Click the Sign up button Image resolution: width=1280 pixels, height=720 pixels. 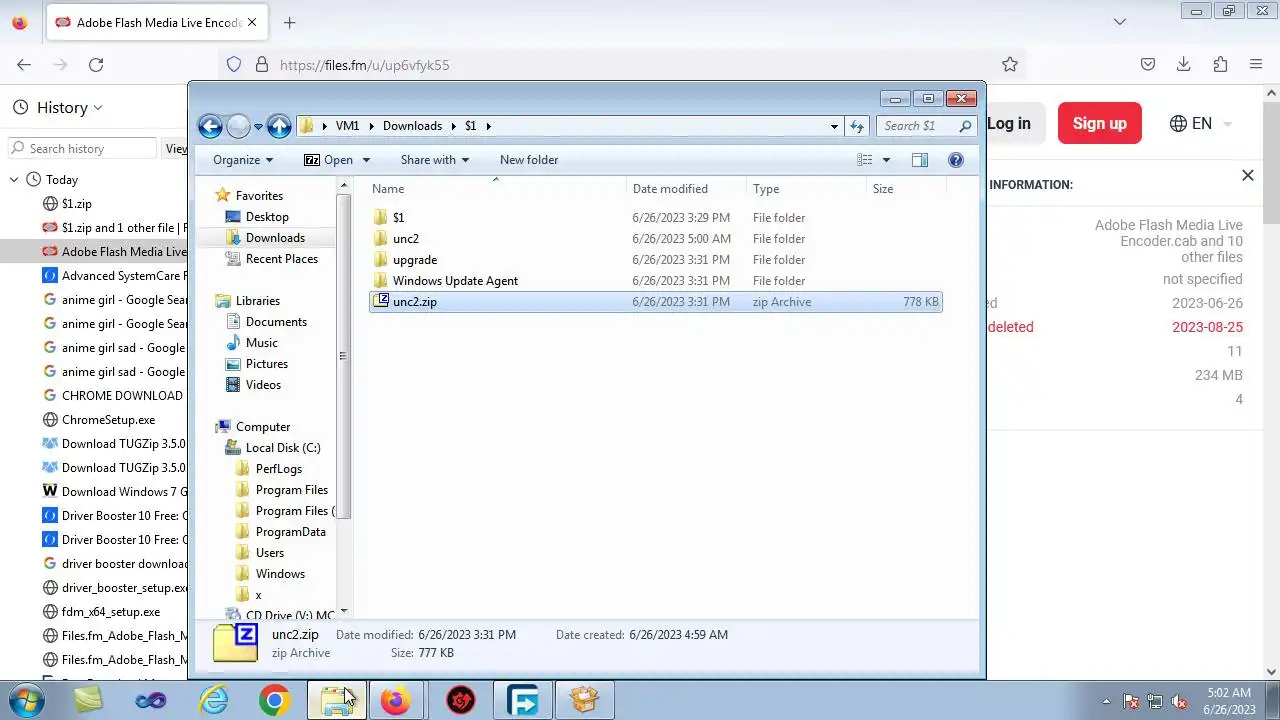[1100, 124]
